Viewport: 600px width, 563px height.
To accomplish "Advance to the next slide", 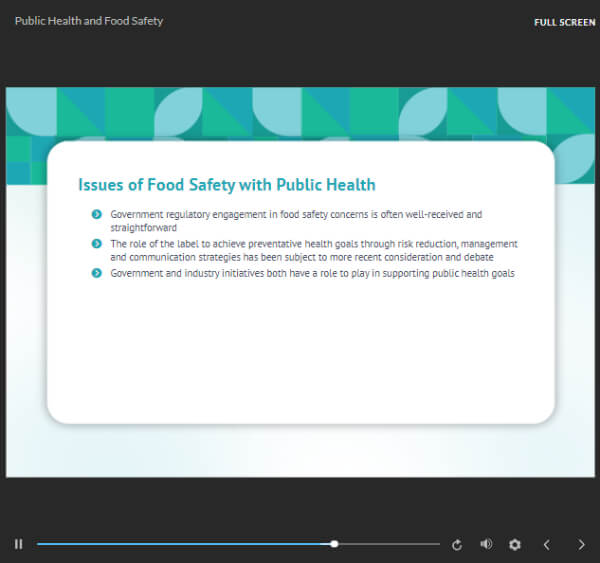I will coord(581,544).
